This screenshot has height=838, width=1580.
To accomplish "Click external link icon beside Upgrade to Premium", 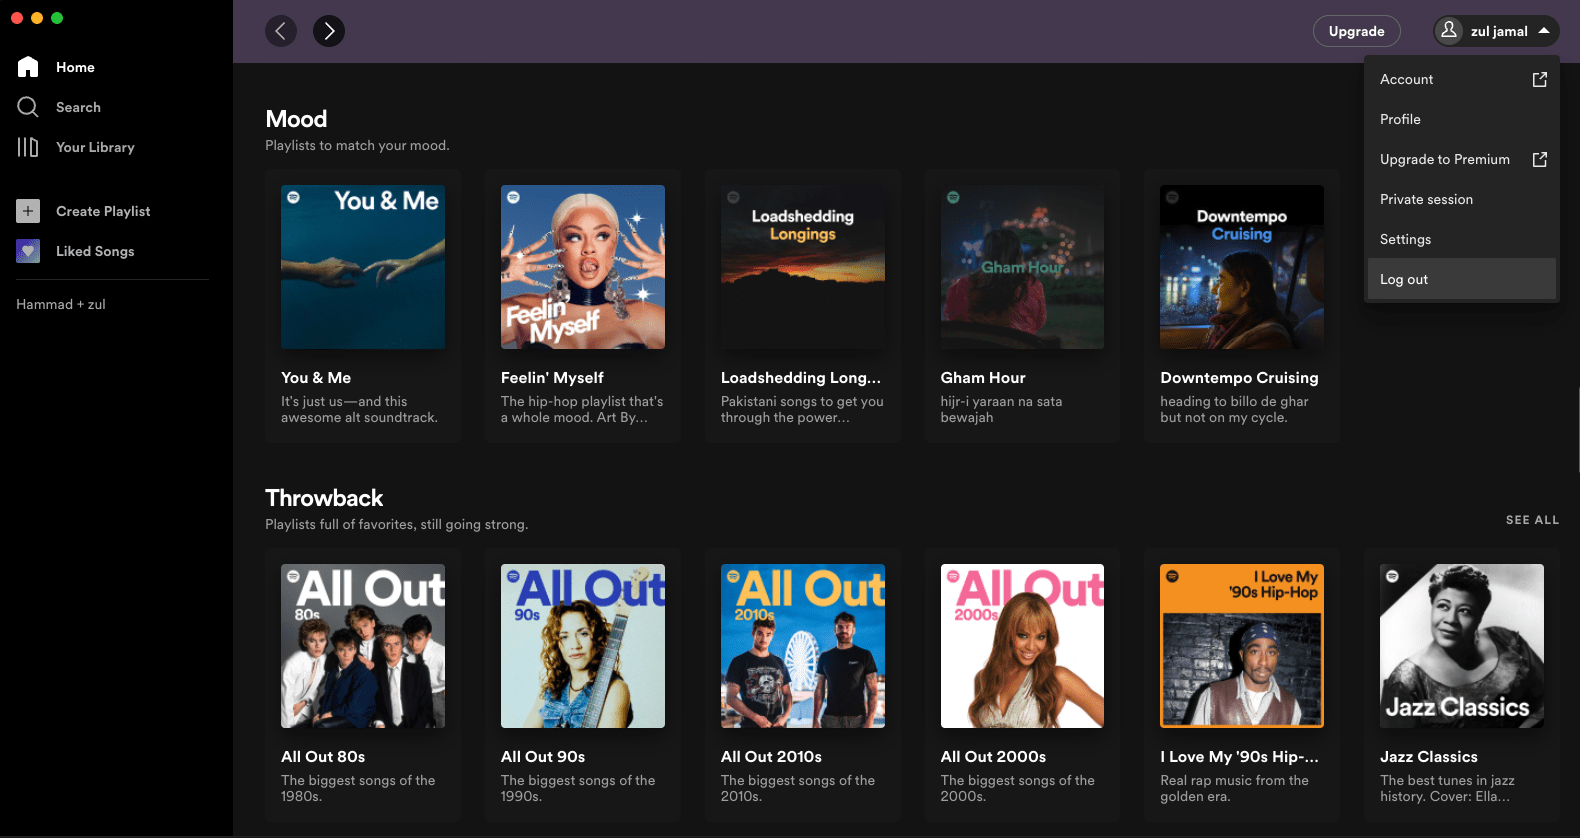I will point(1540,159).
